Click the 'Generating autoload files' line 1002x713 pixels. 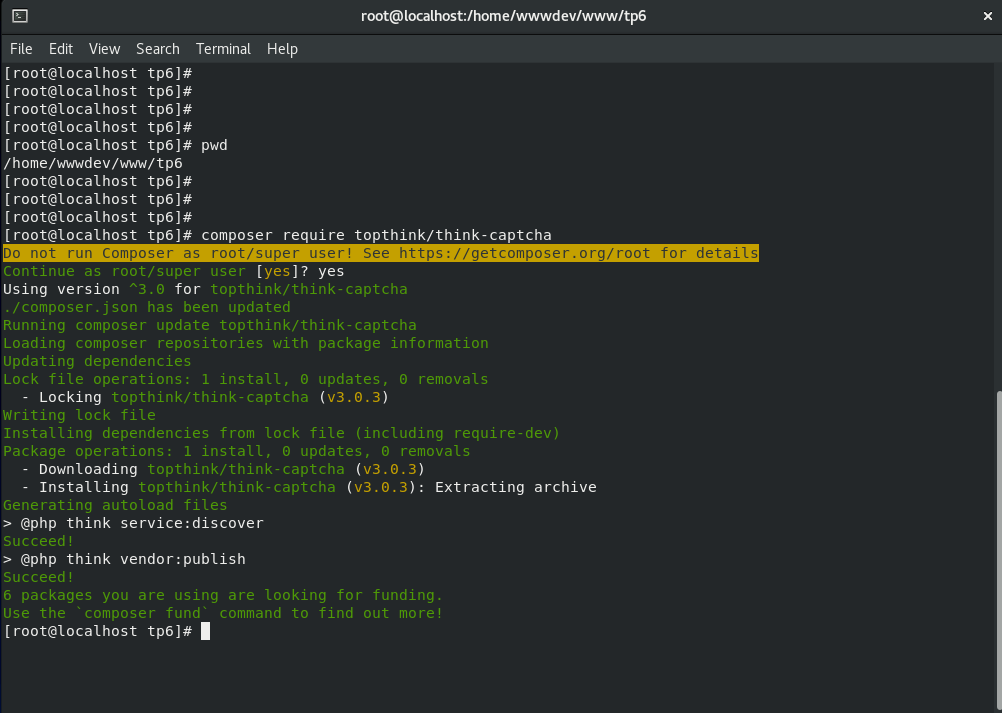[115, 505]
